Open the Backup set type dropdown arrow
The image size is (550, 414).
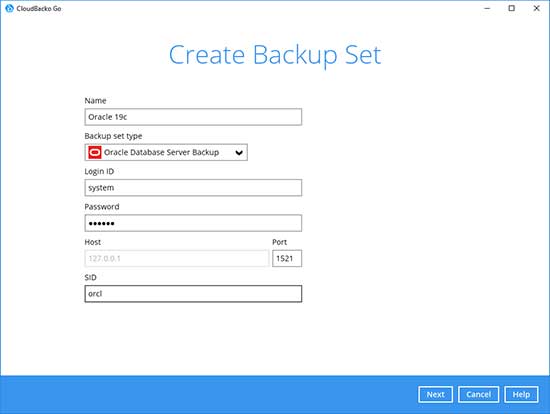(239, 153)
